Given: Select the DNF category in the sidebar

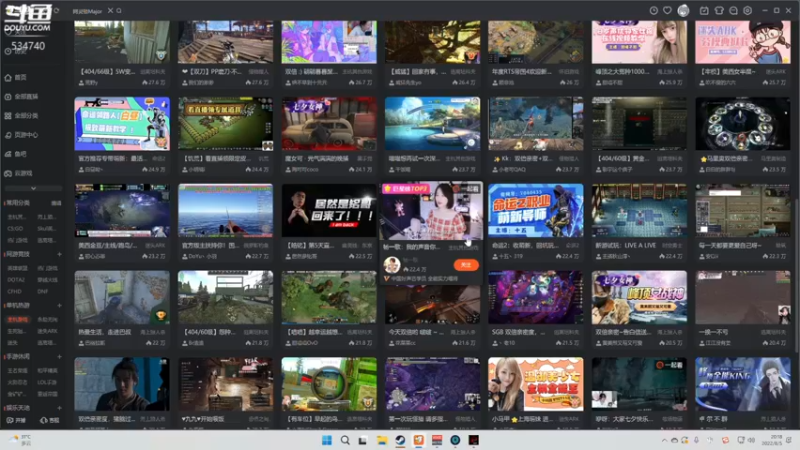Looking at the screenshot, I should coord(43,291).
